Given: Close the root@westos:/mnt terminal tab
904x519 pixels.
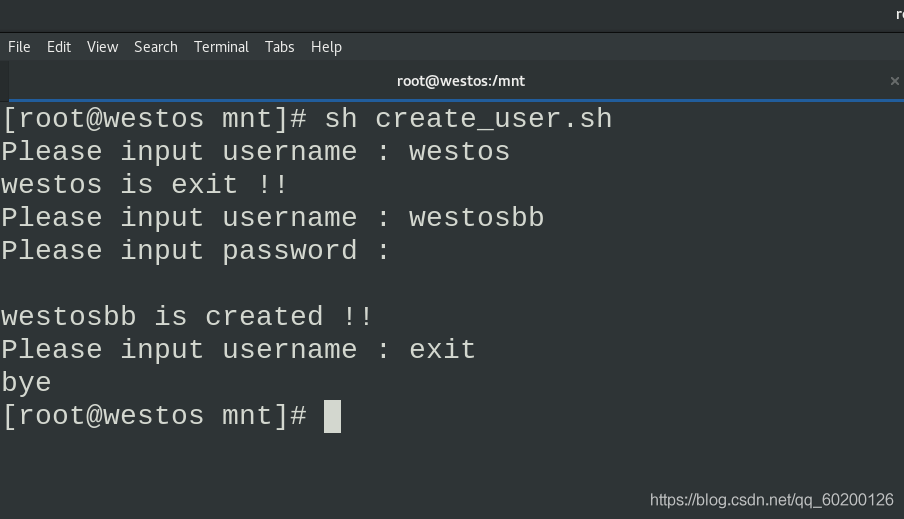Looking at the screenshot, I should point(894,81).
